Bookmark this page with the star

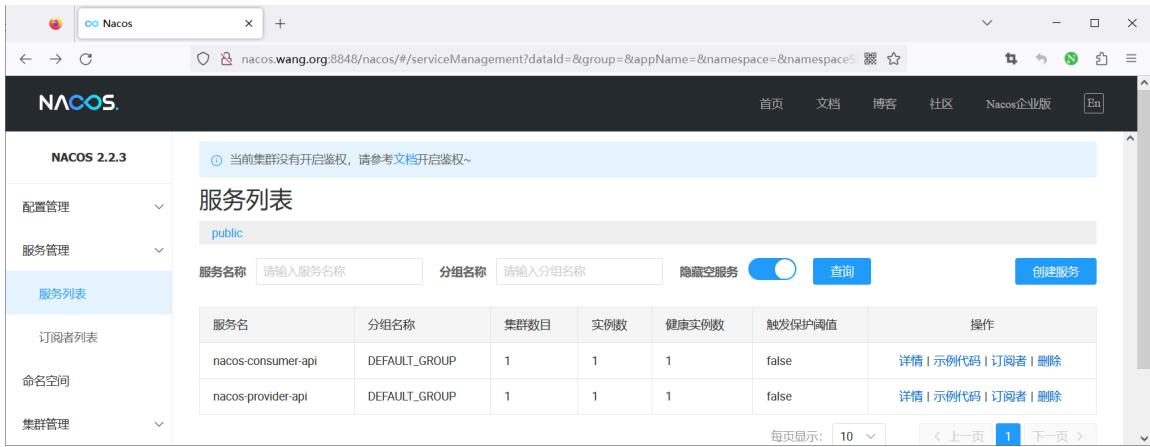(x=893, y=59)
